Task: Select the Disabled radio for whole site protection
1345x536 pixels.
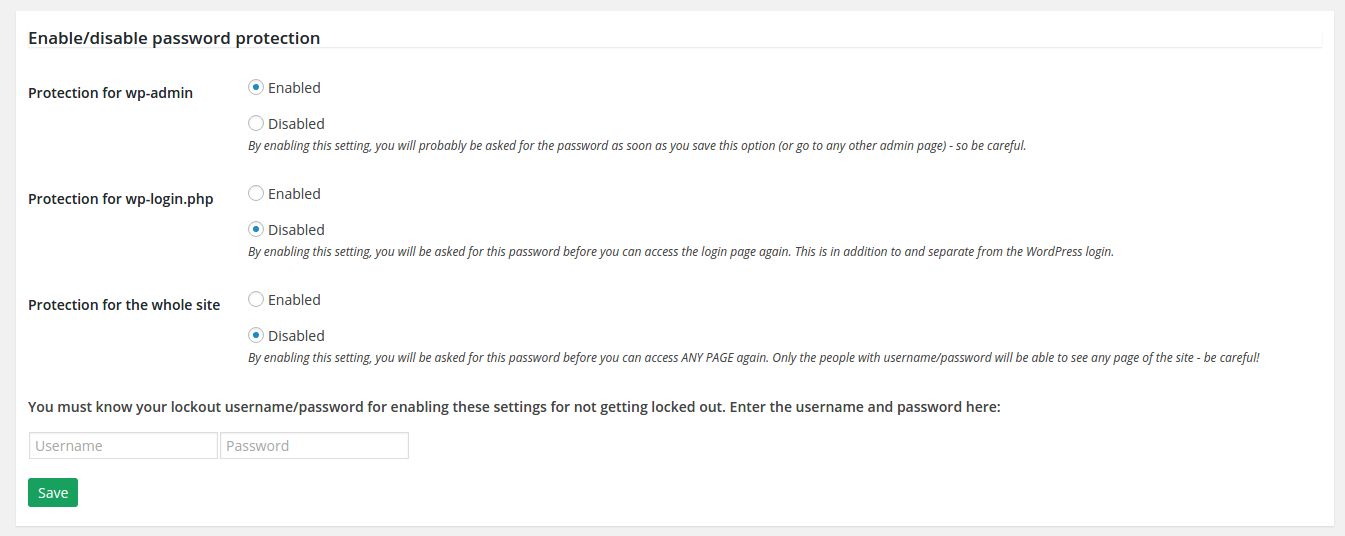Action: (256, 336)
